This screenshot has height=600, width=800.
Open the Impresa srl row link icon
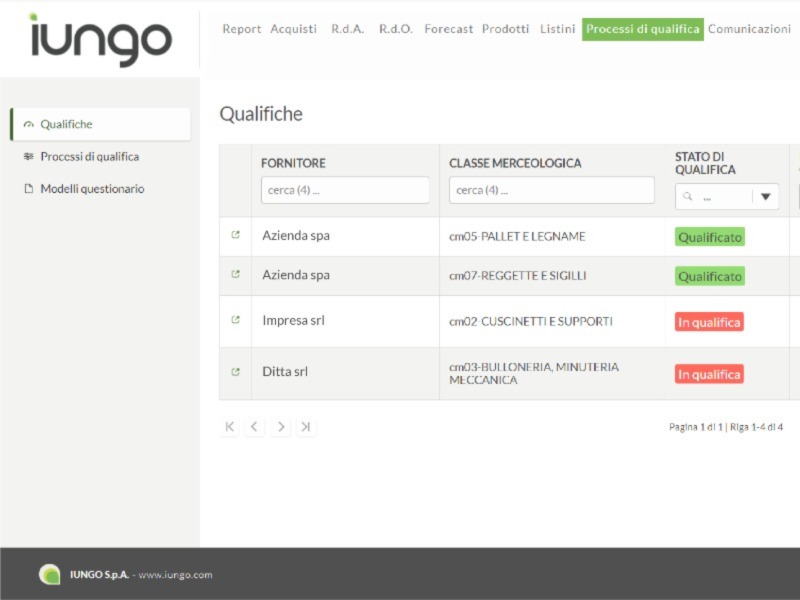pos(235,321)
